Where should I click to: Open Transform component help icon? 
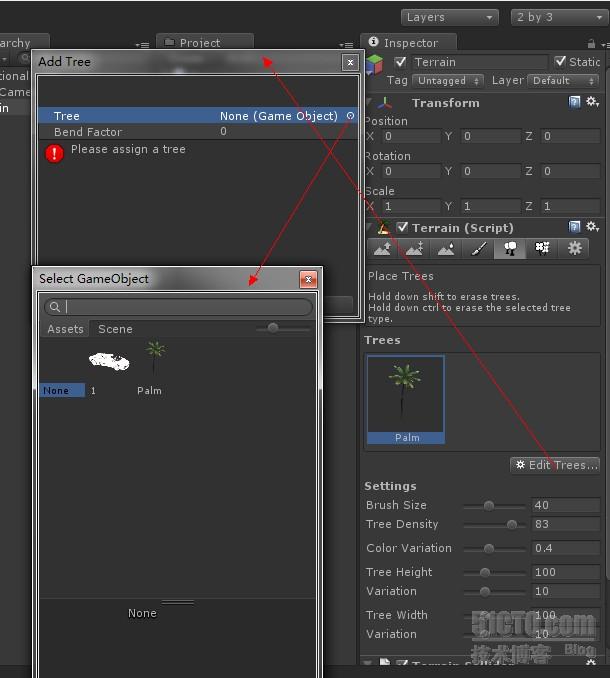pyautogui.click(x=574, y=102)
